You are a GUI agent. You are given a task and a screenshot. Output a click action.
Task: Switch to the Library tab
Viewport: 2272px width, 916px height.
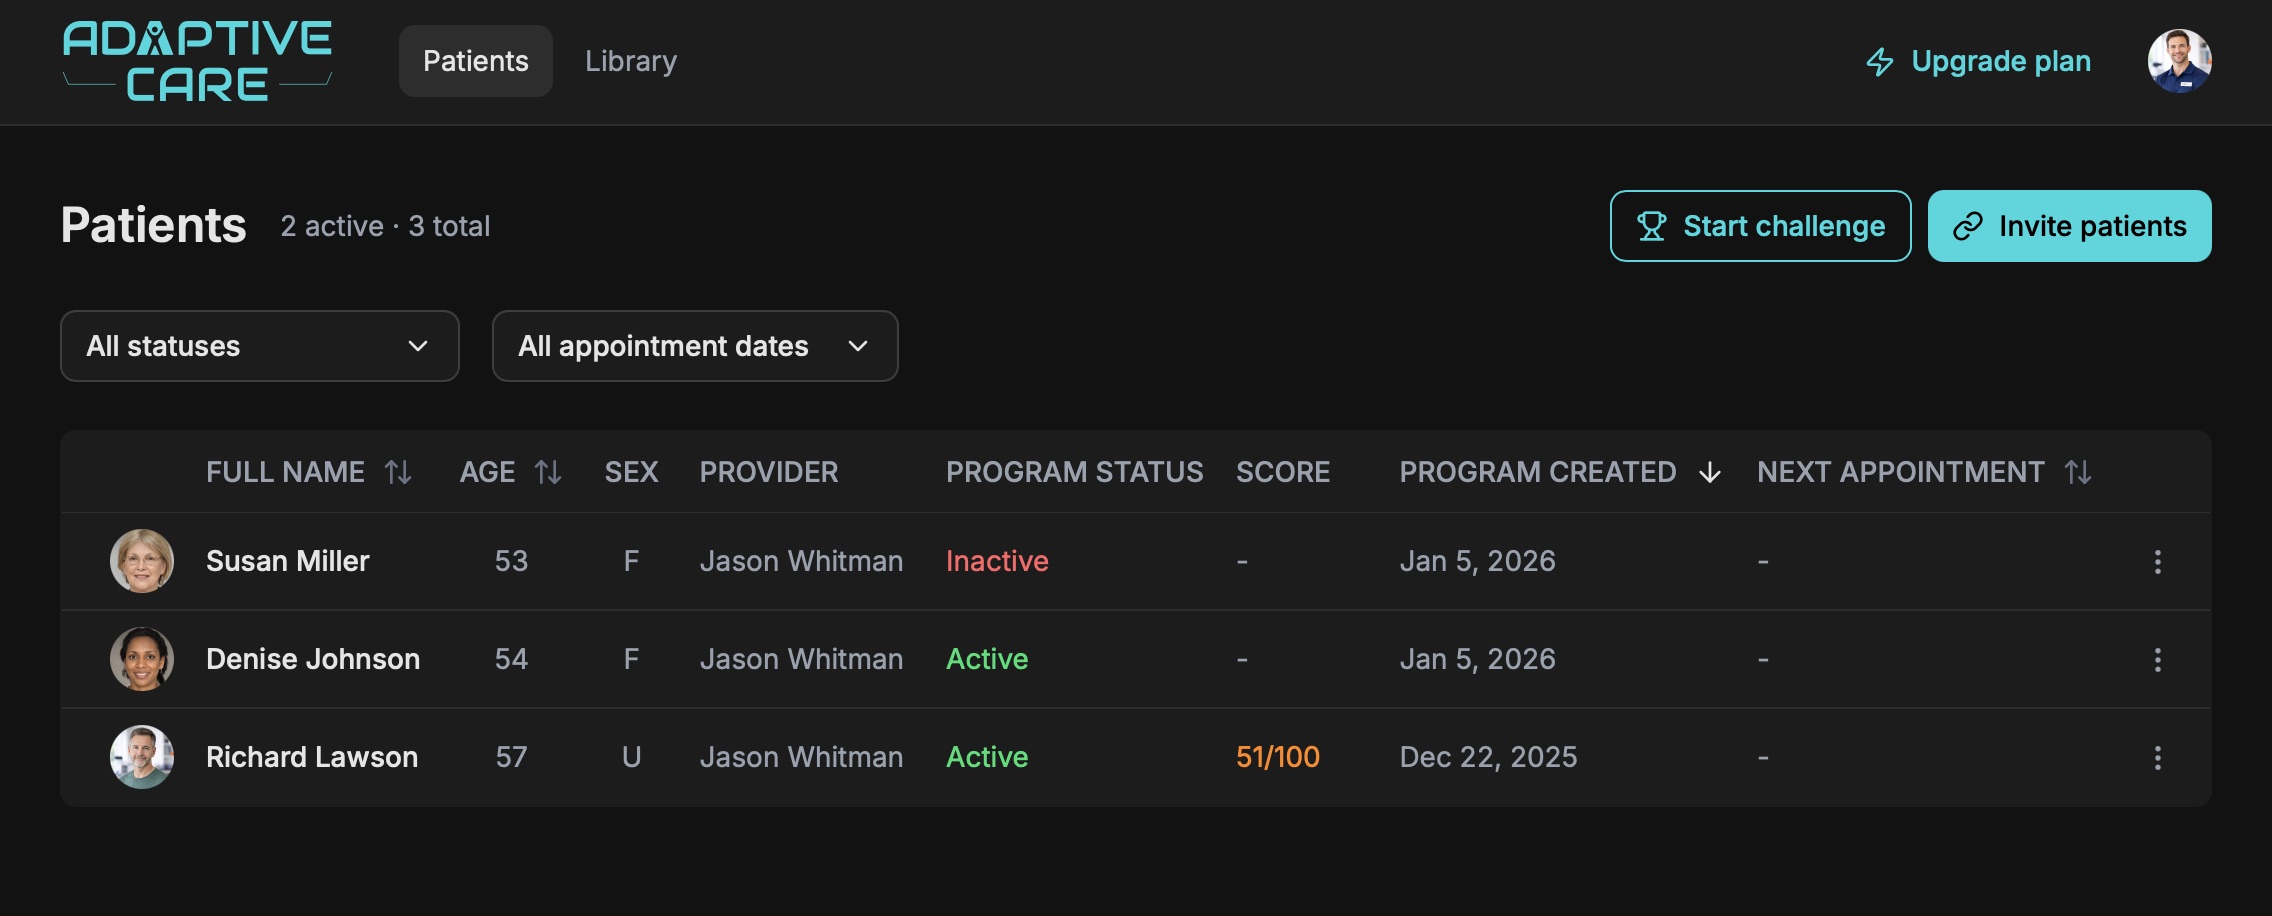630,61
